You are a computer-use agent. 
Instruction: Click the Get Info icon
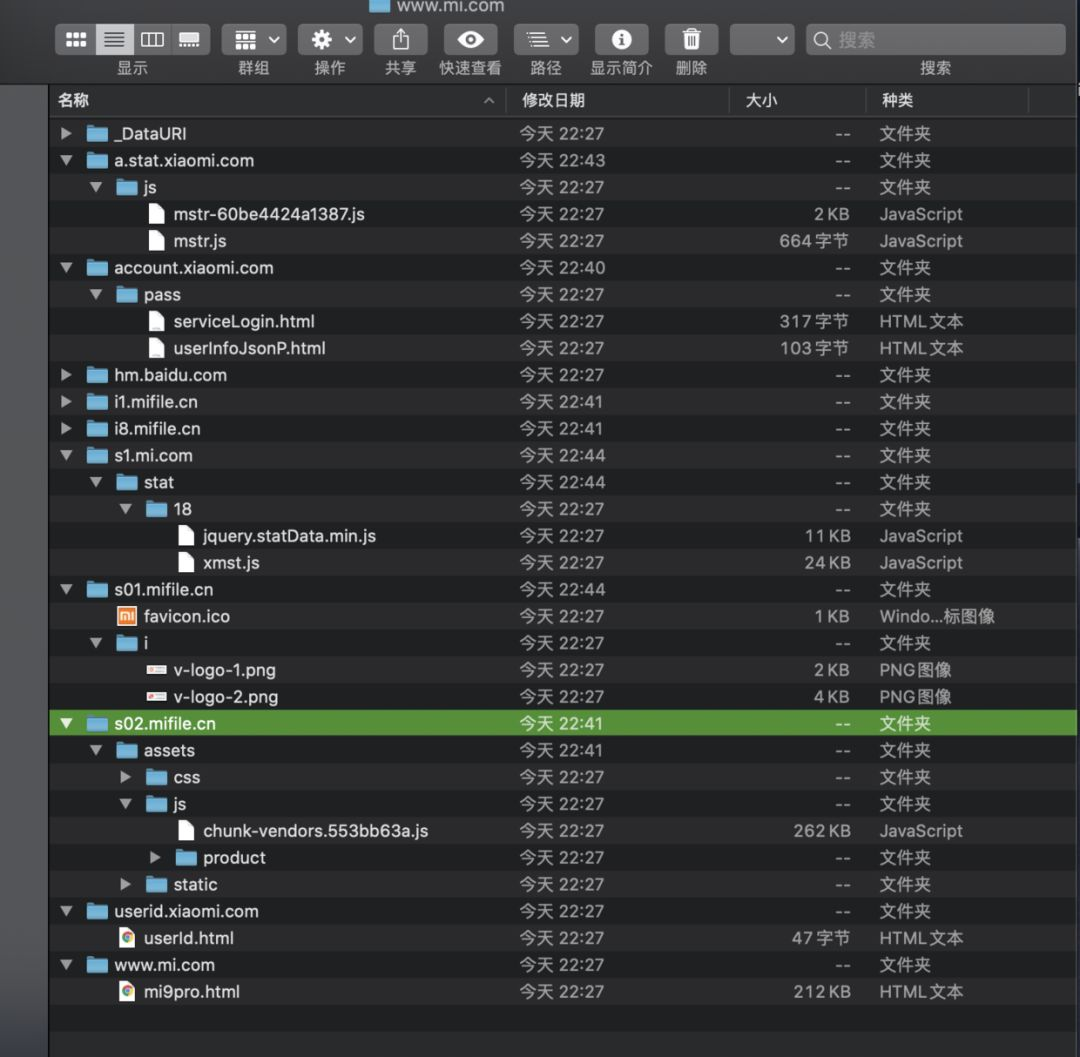[621, 40]
